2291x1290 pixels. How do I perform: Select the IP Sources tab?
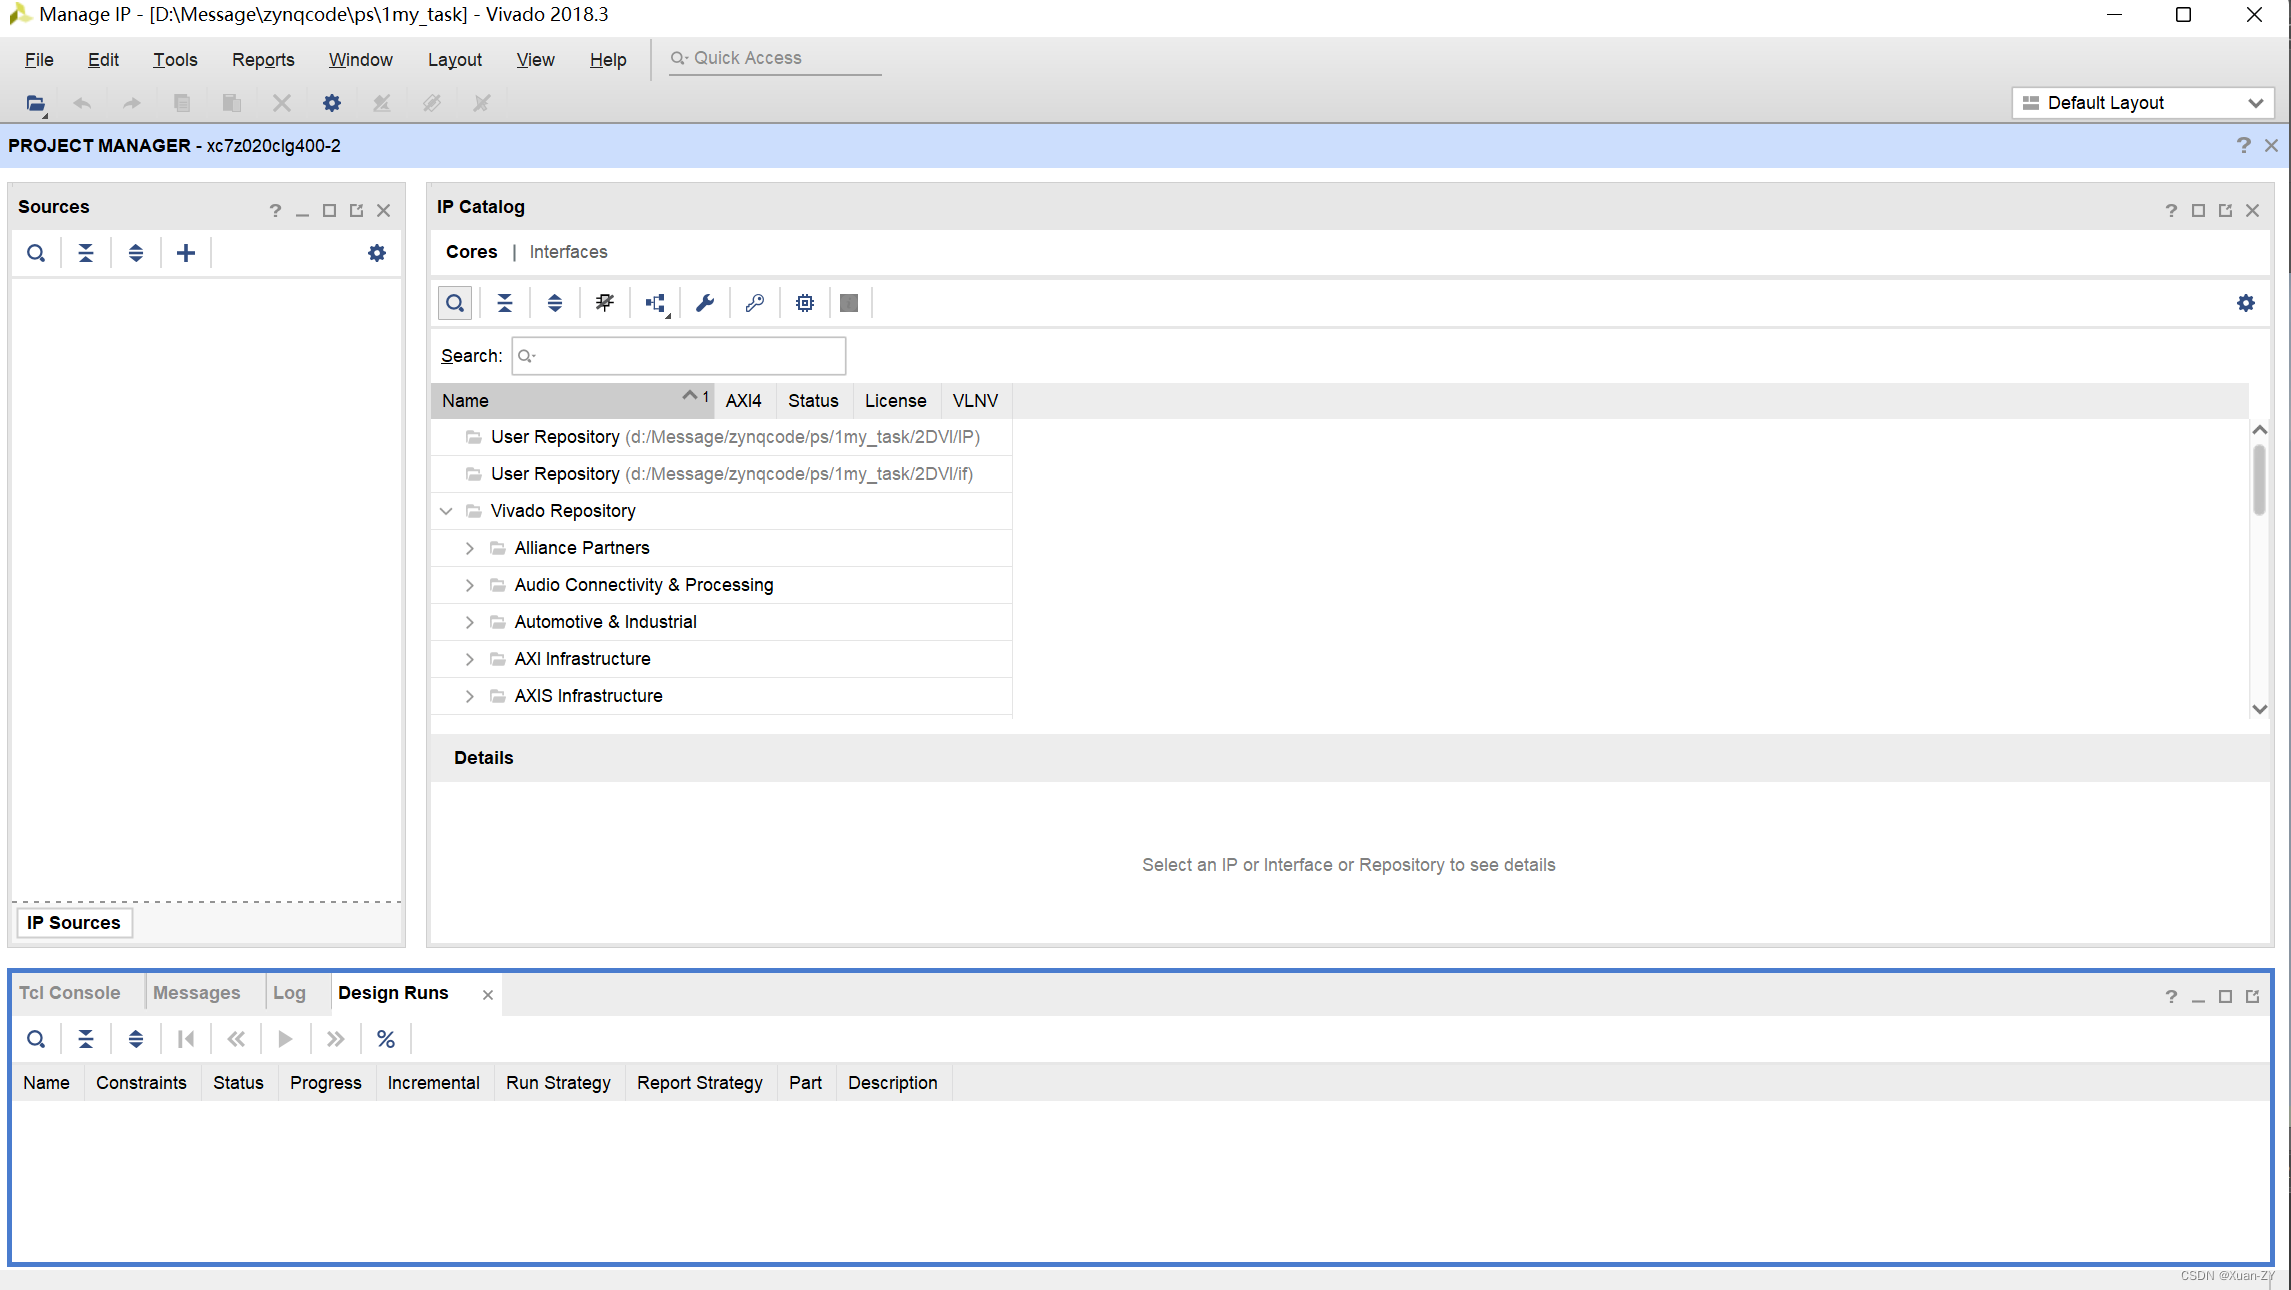[73, 923]
